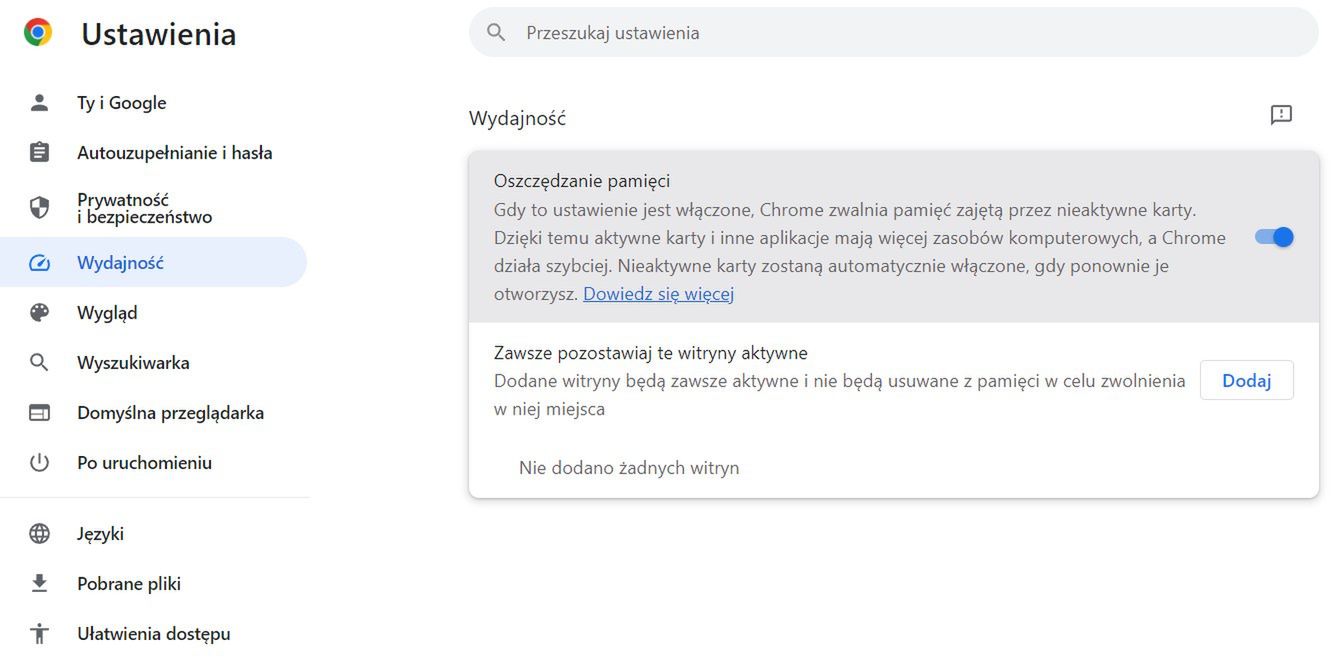Click the magnifier icon next to Wyszukiwarka

click(39, 362)
